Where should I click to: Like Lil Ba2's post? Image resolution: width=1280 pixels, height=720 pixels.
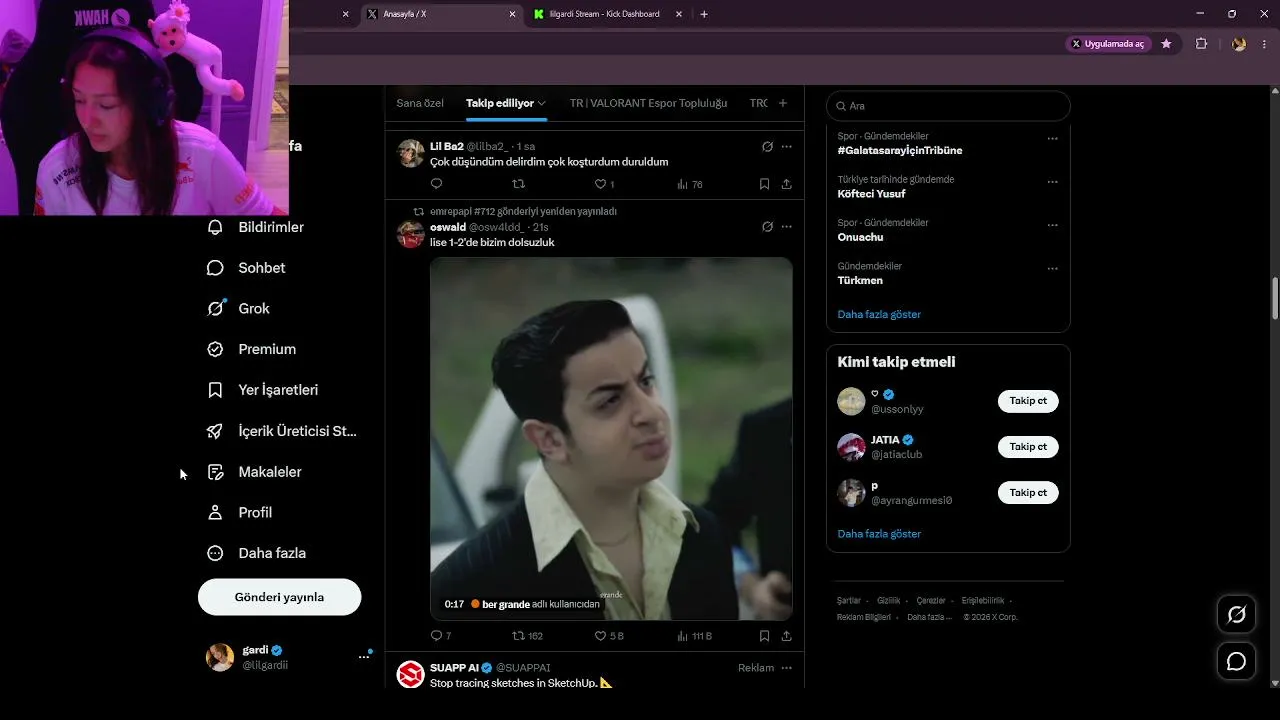coord(604,184)
